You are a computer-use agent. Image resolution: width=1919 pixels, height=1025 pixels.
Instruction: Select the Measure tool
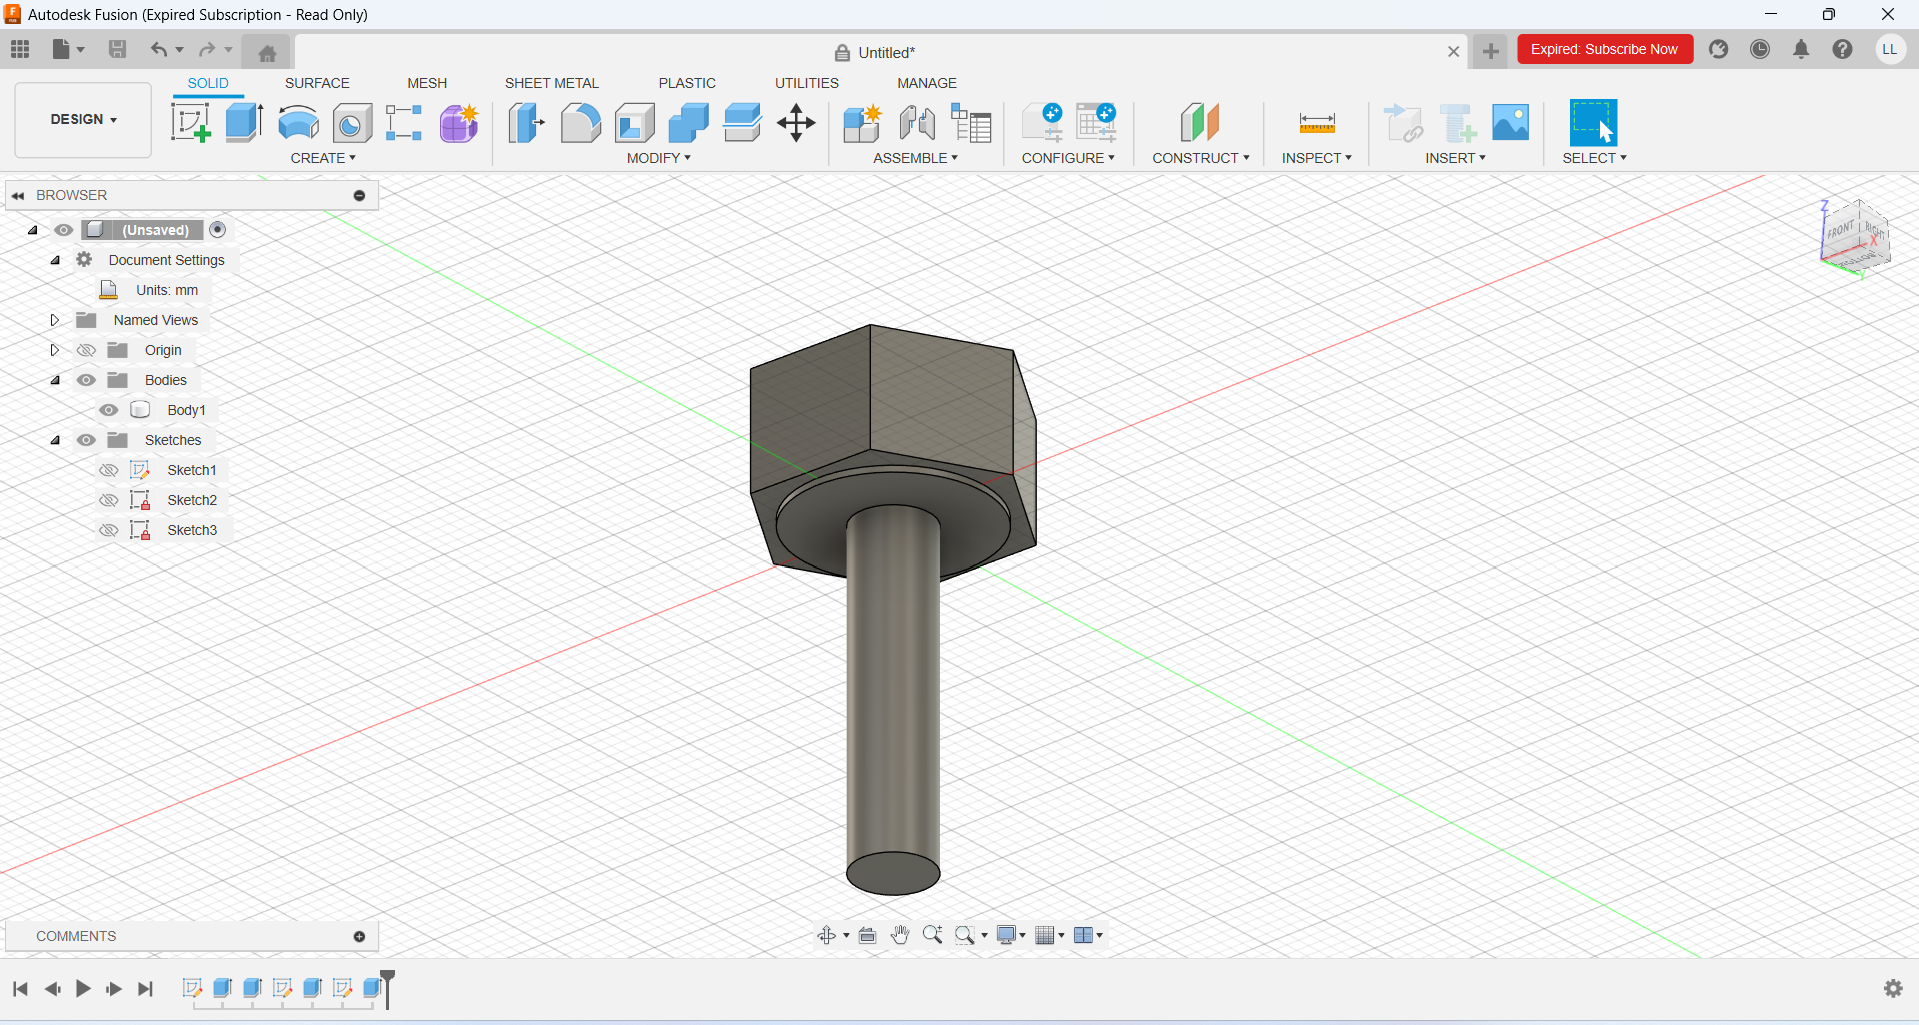(1317, 123)
